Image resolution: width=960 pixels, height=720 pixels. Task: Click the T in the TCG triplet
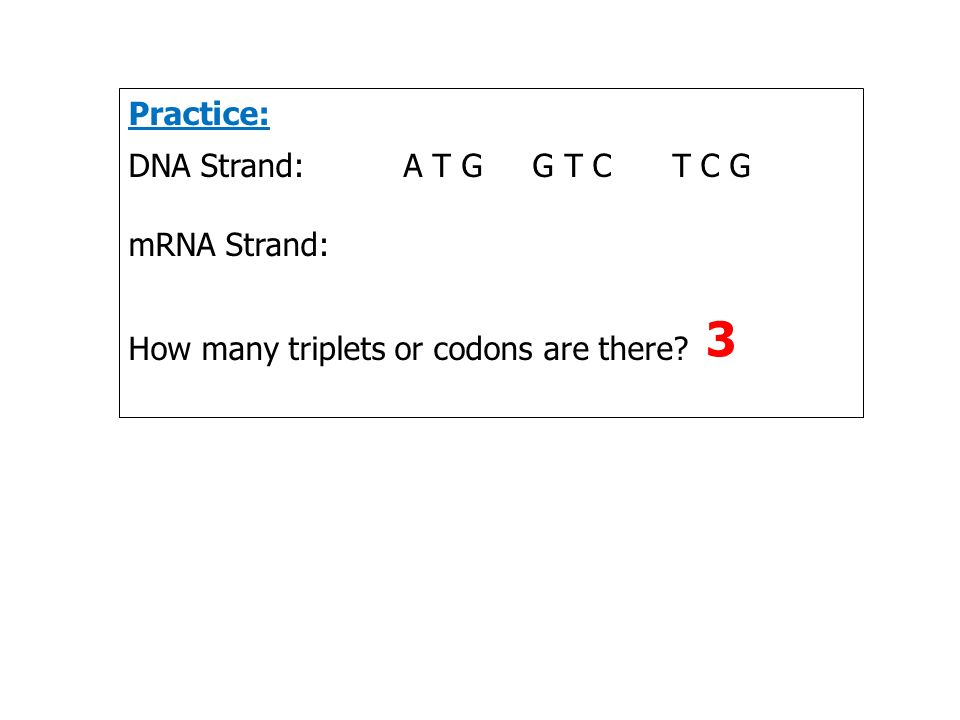click(x=681, y=166)
